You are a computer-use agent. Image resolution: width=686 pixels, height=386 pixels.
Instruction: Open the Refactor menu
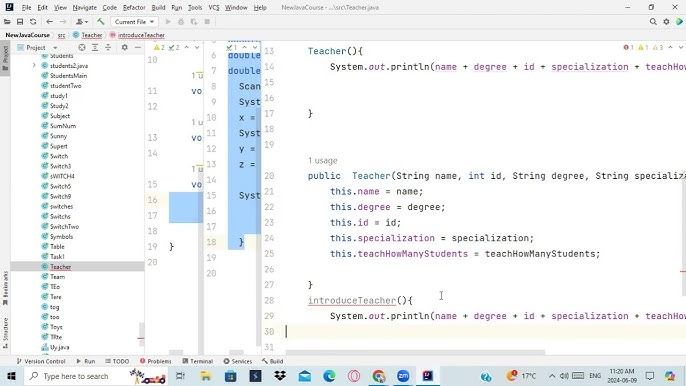point(134,7)
